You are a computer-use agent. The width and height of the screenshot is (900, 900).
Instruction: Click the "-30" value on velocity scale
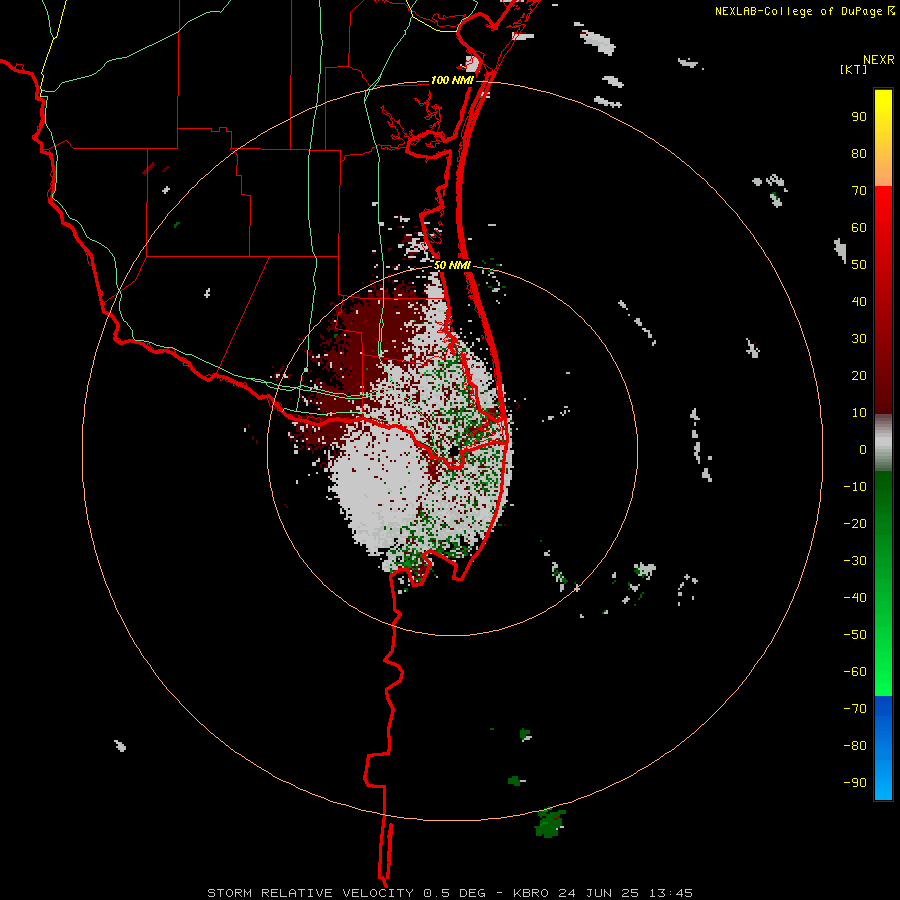point(855,561)
